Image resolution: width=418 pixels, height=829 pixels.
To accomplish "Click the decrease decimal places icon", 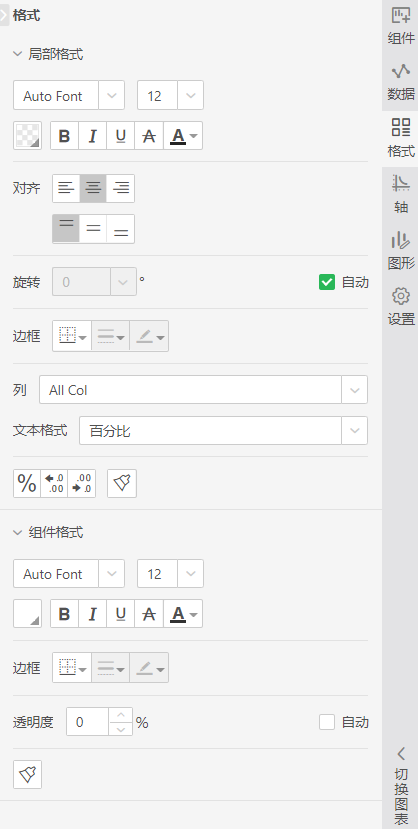I will [x=82, y=483].
